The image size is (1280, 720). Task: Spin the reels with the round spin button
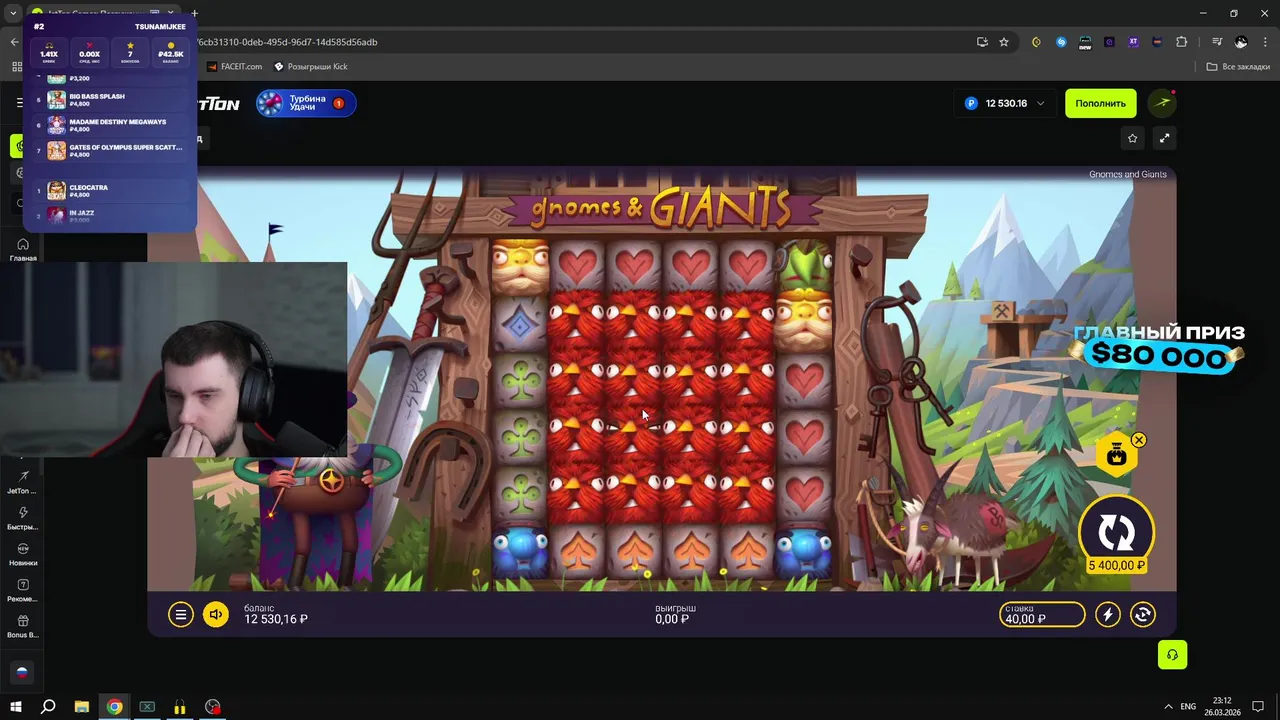[1116, 531]
